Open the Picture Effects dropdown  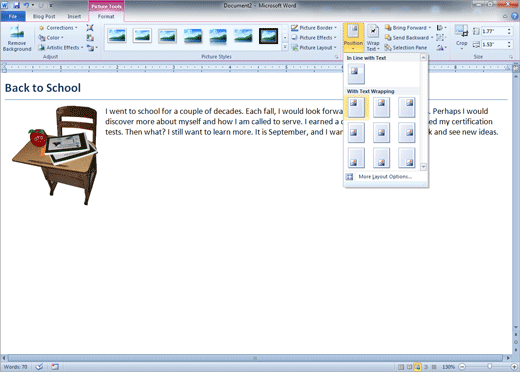pyautogui.click(x=314, y=38)
